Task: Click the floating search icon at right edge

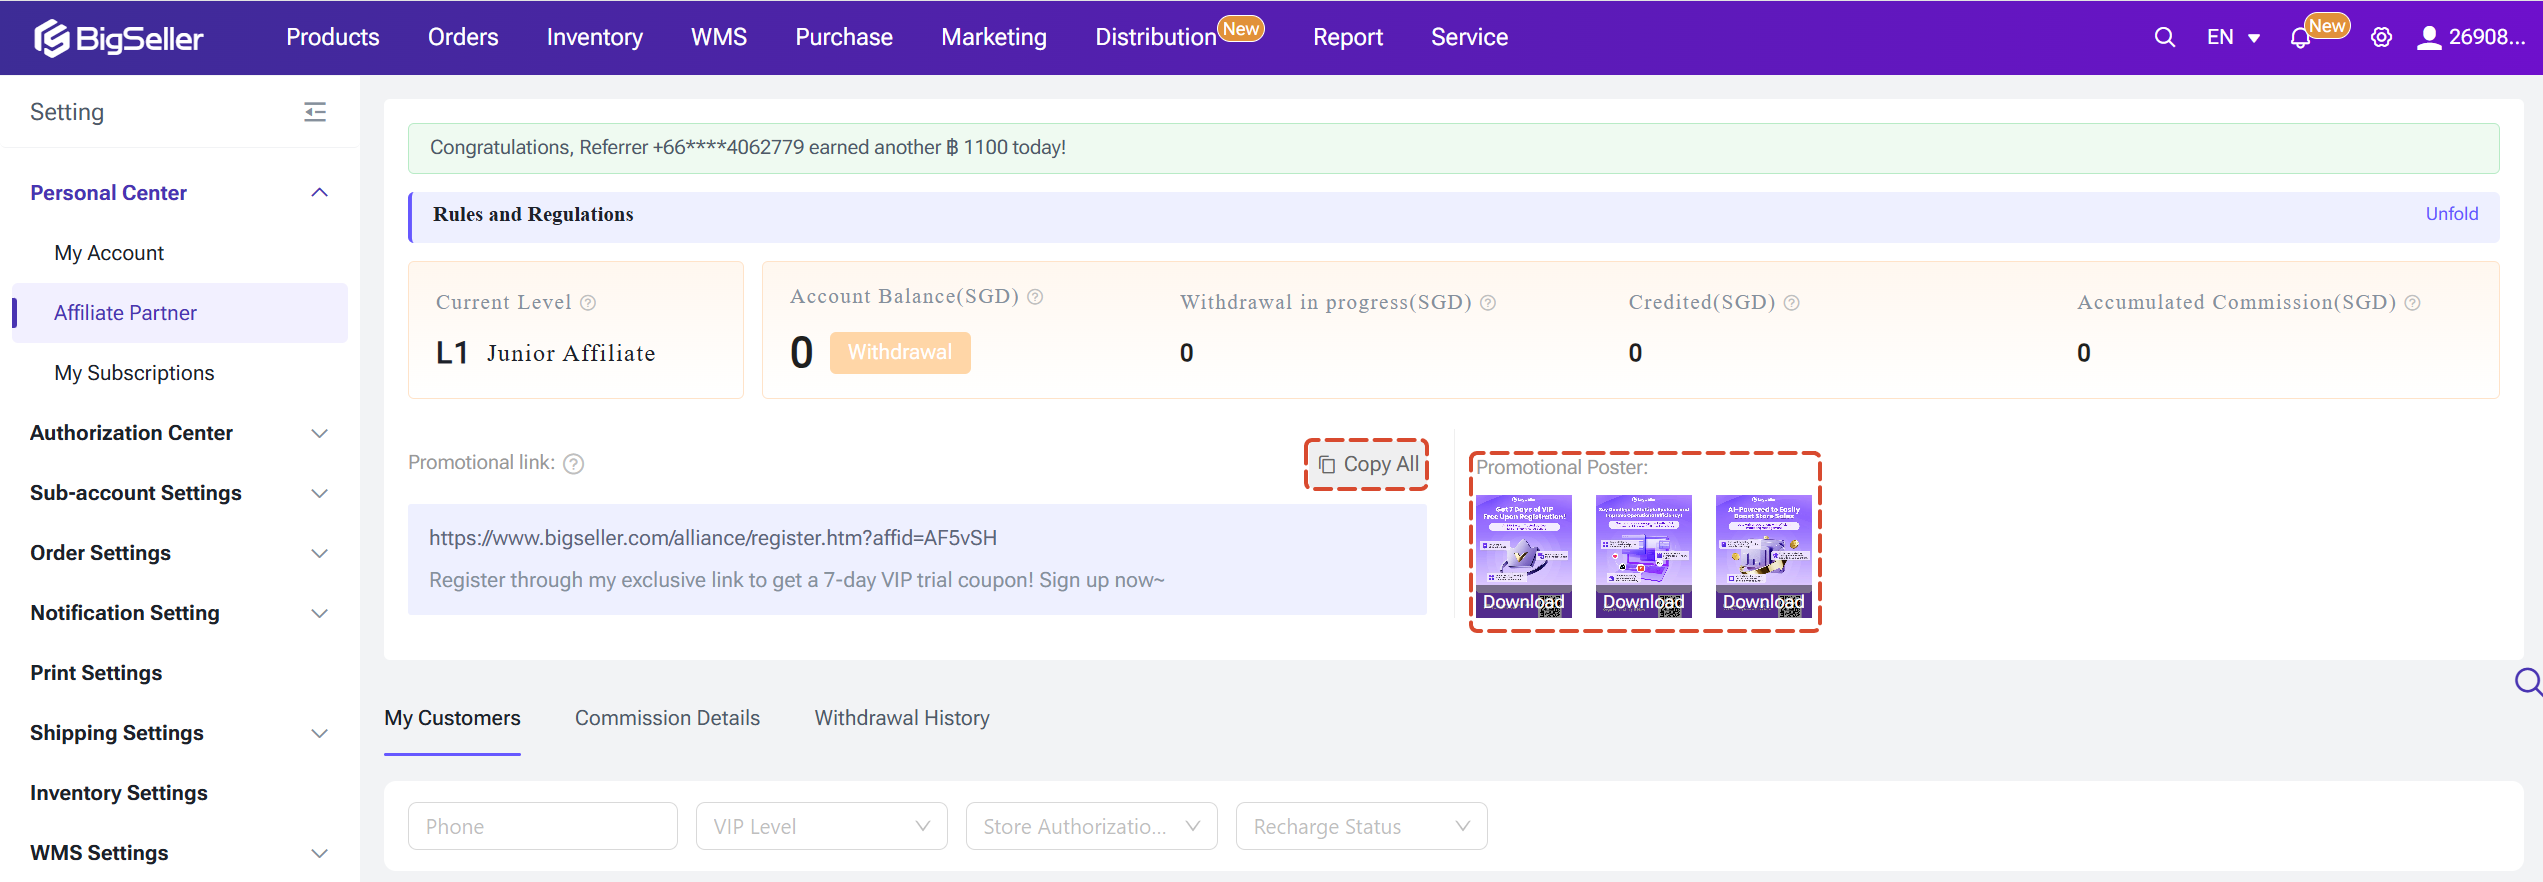Action: tap(2527, 682)
